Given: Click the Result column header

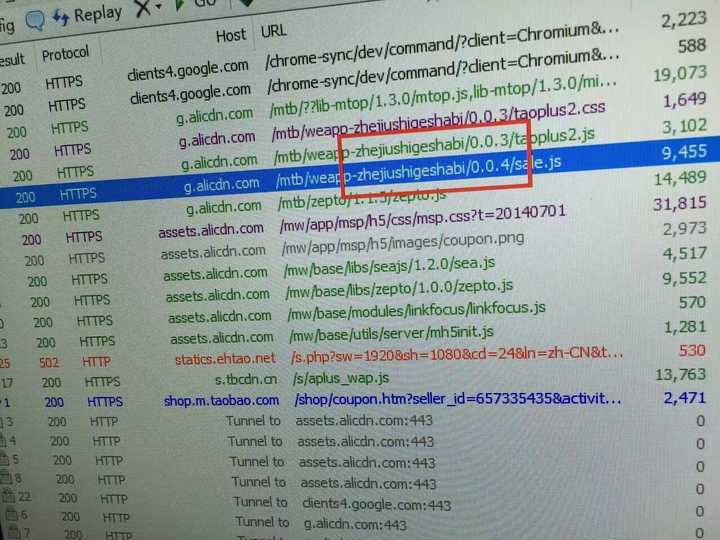Looking at the screenshot, I should pyautogui.click(x=12, y=59).
